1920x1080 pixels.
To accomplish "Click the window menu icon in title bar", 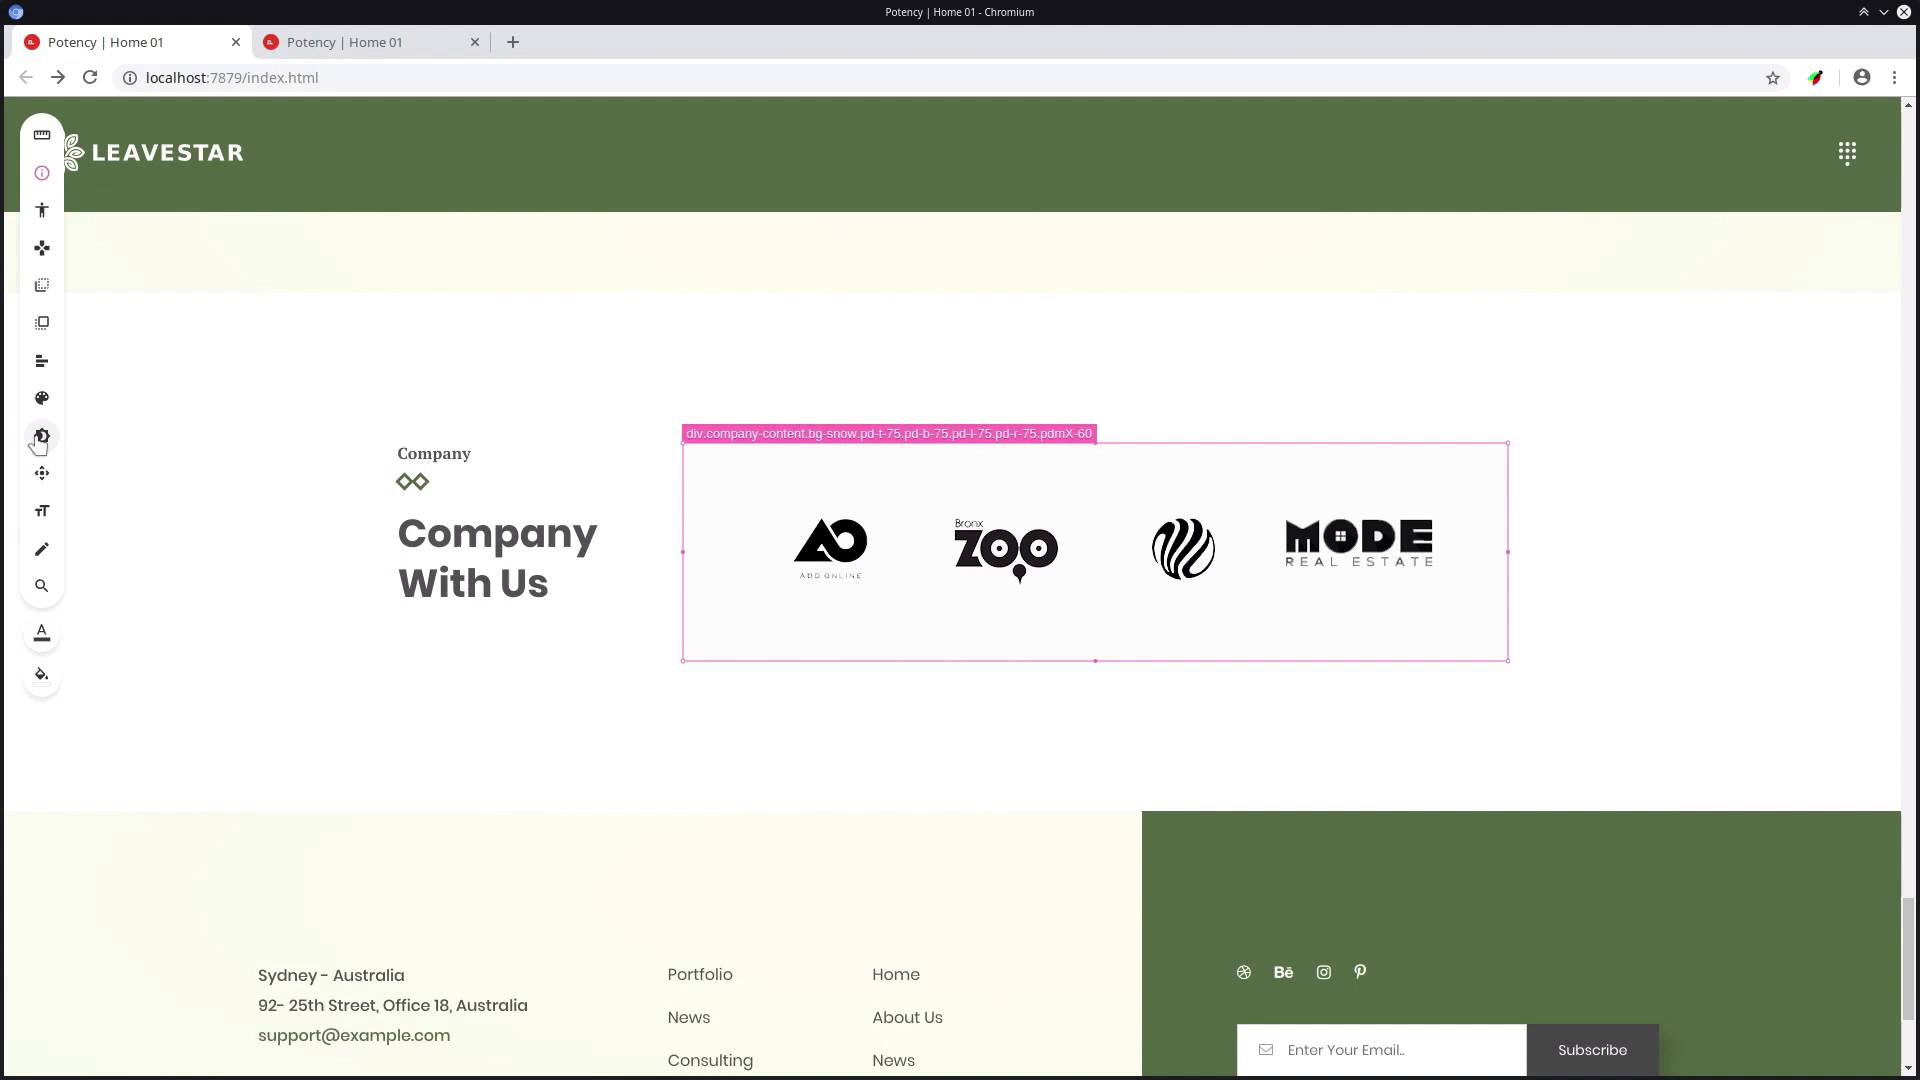I will click(15, 12).
